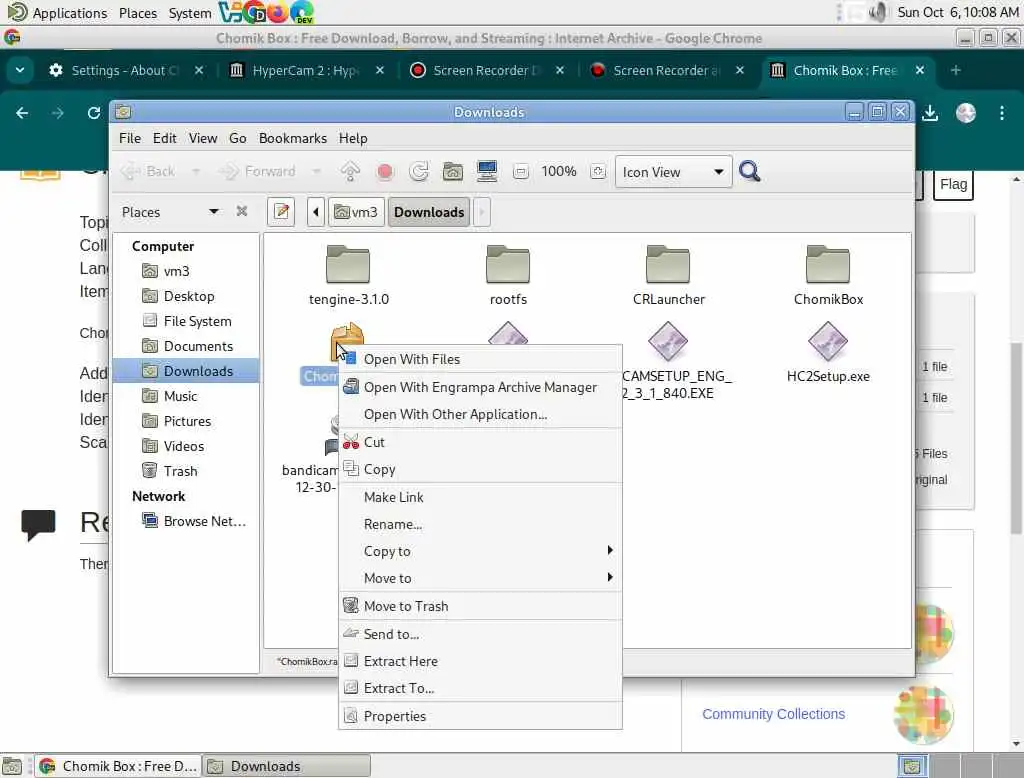Choose Send to option

[x=481, y=634]
